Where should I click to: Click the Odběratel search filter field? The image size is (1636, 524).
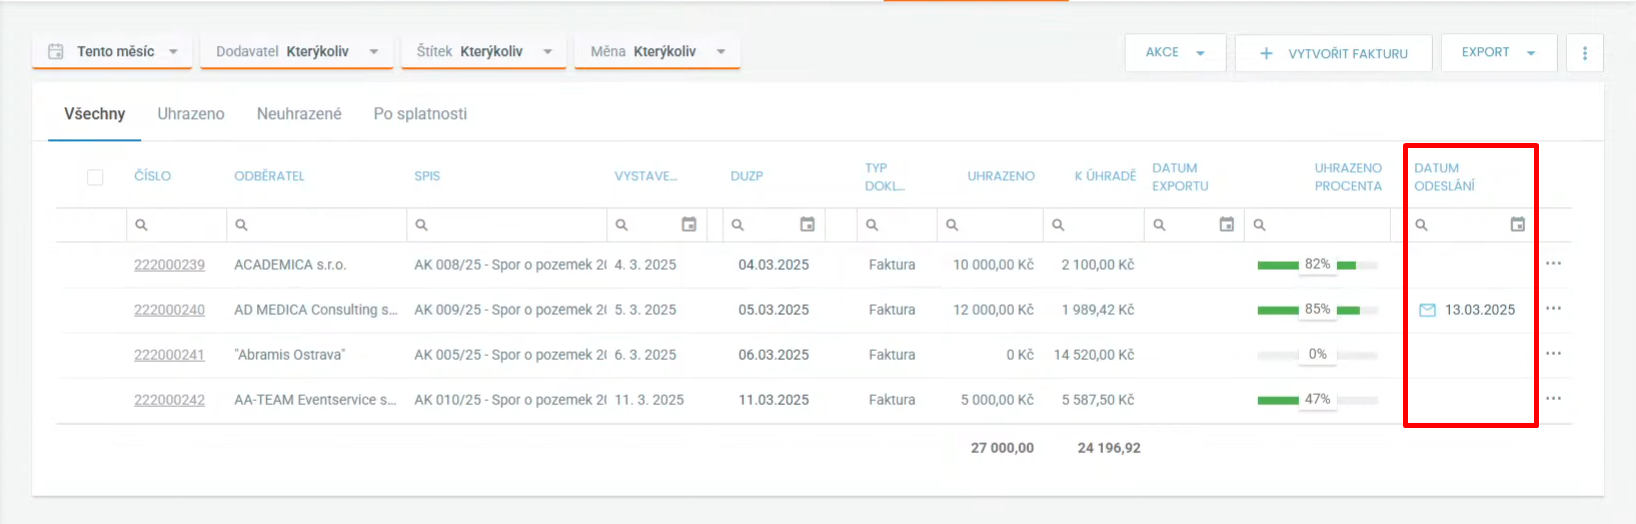click(320, 225)
